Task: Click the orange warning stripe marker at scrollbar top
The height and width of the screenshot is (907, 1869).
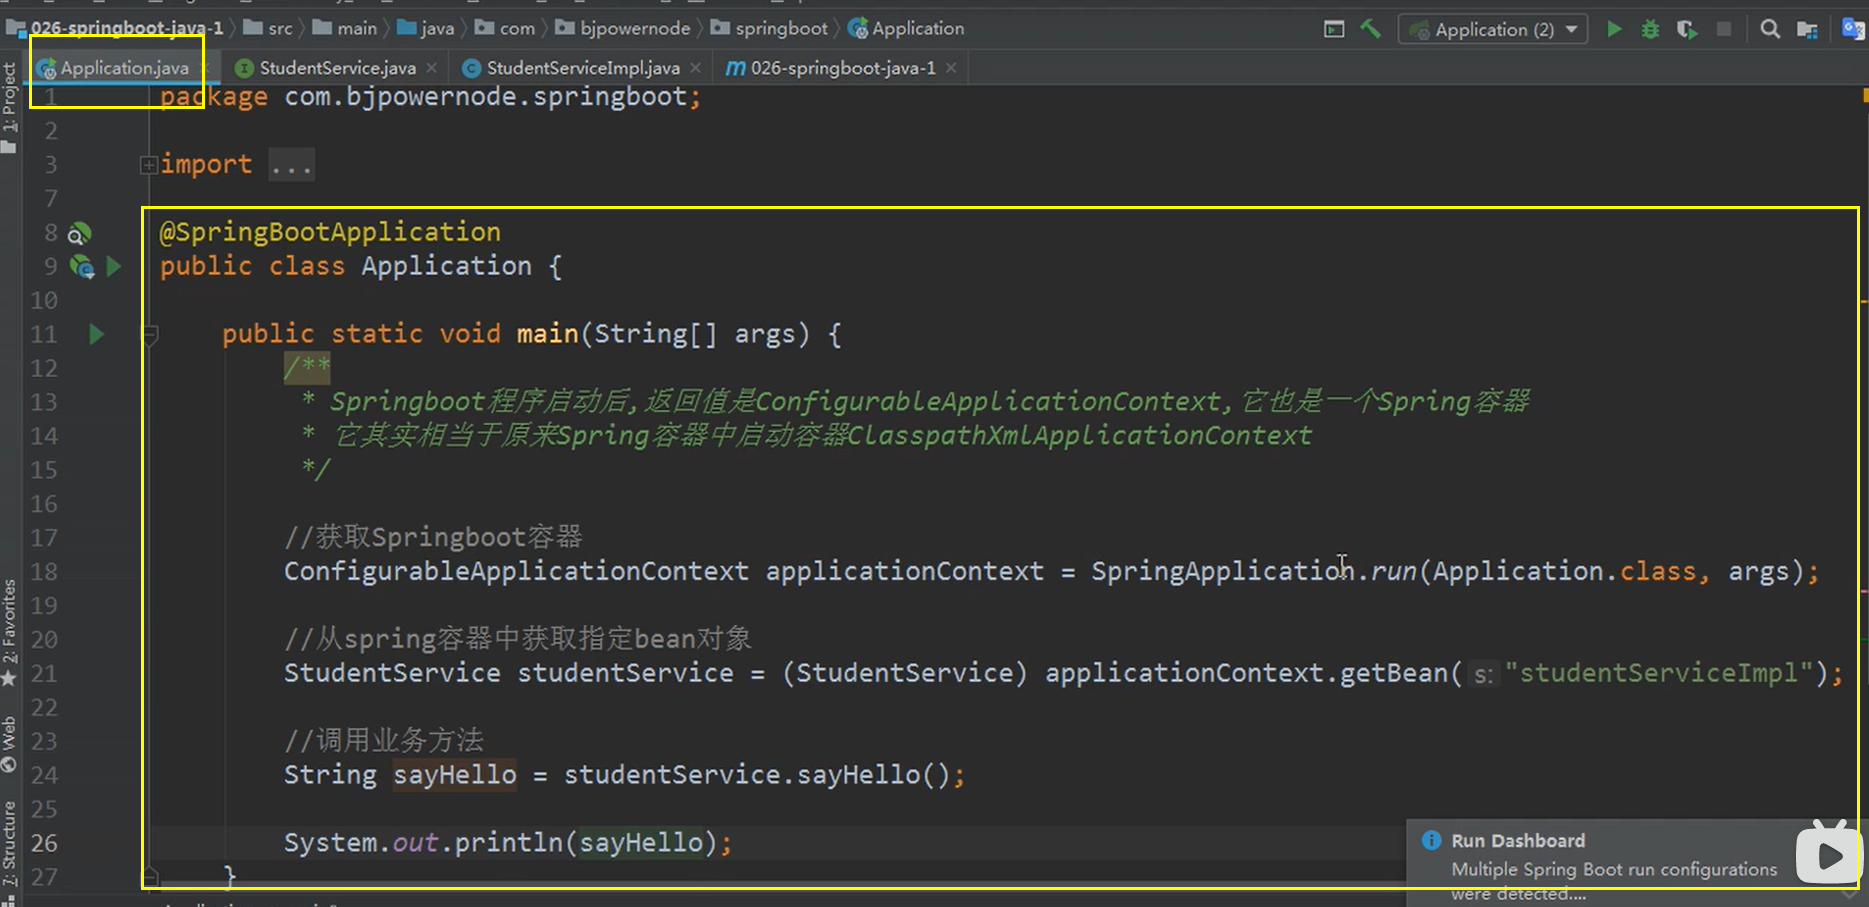Action: coord(1865,96)
